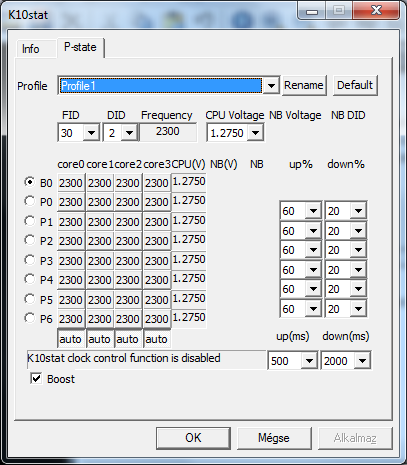
Task: Open the second down% 20 dropdown
Action: (x=358, y=230)
